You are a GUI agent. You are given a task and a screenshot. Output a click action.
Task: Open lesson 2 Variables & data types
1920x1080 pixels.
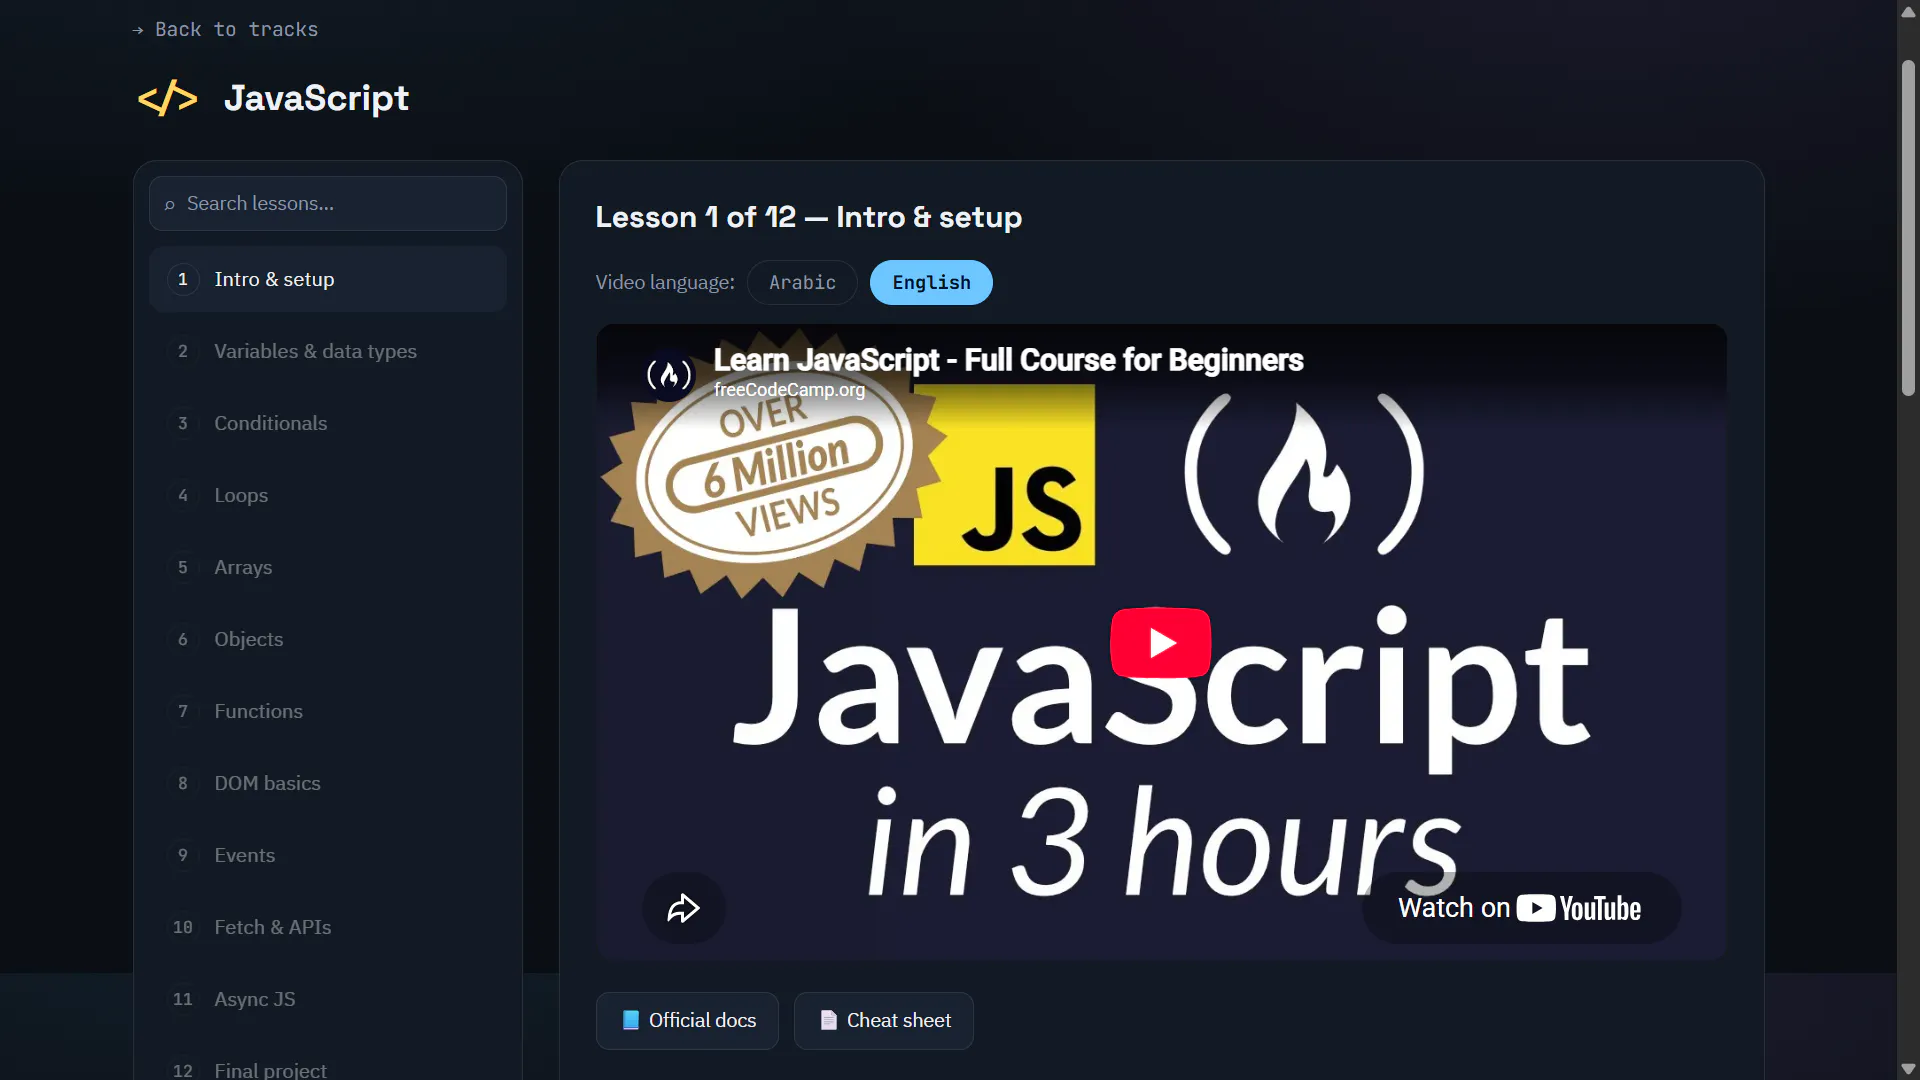coord(328,352)
